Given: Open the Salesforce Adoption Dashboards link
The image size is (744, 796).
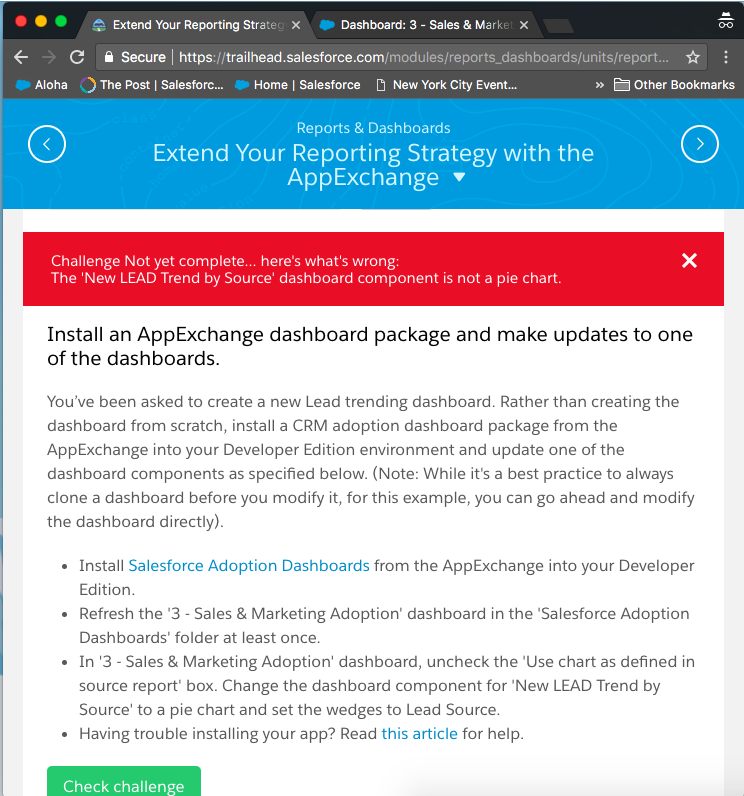Looking at the screenshot, I should pos(249,566).
